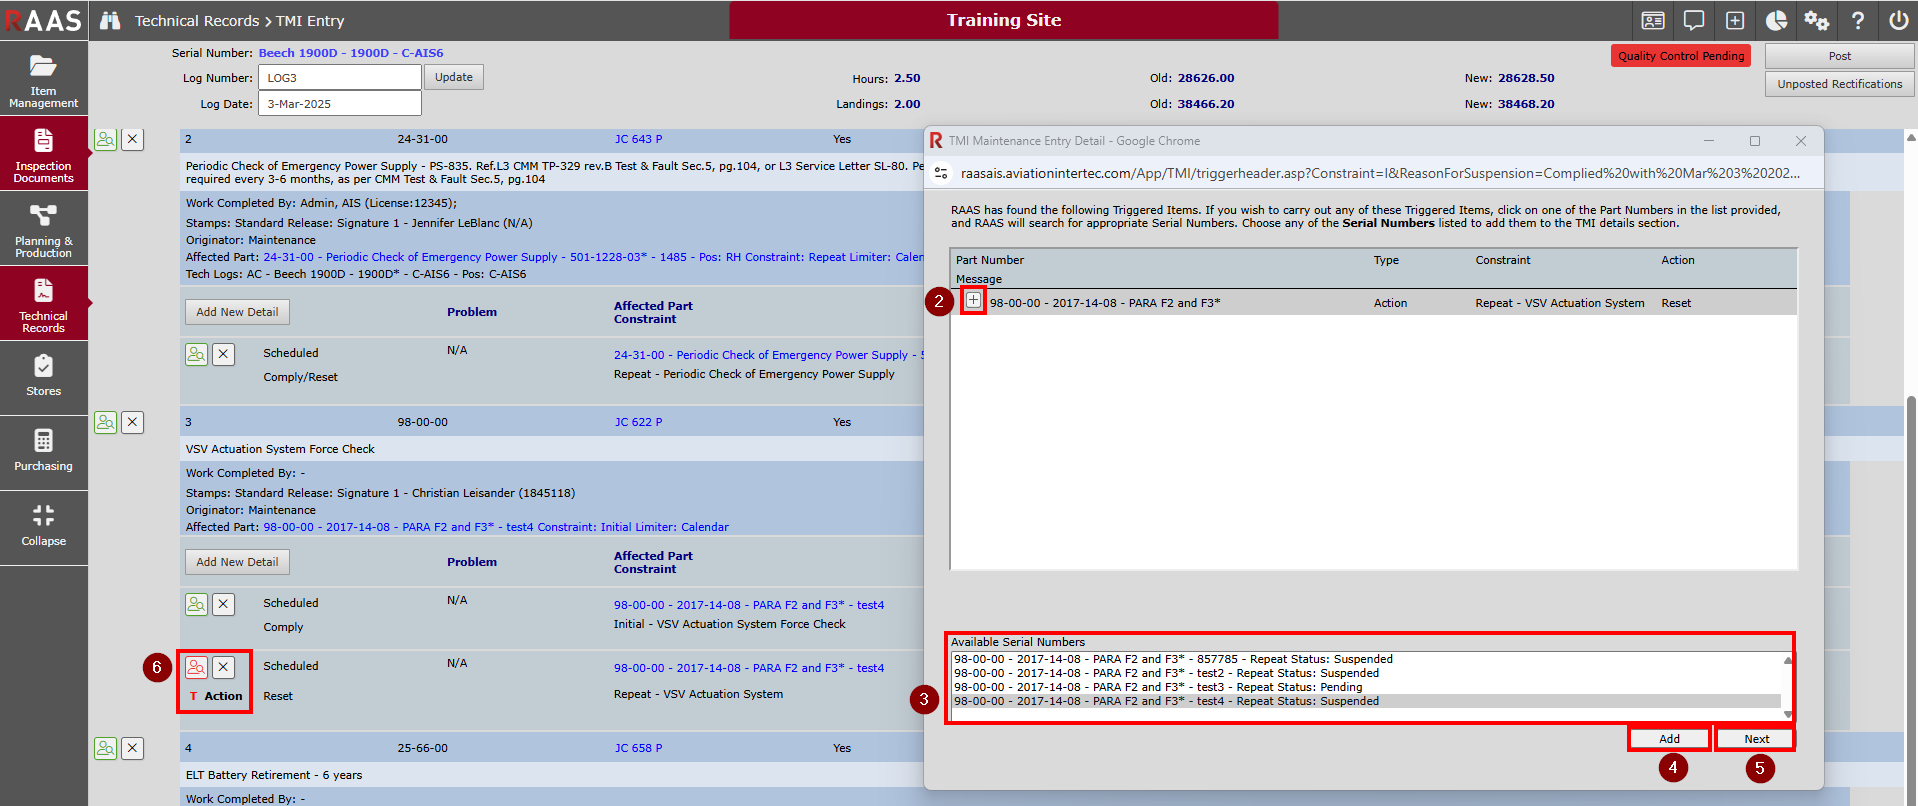Click the binoculars search icon

point(110,21)
